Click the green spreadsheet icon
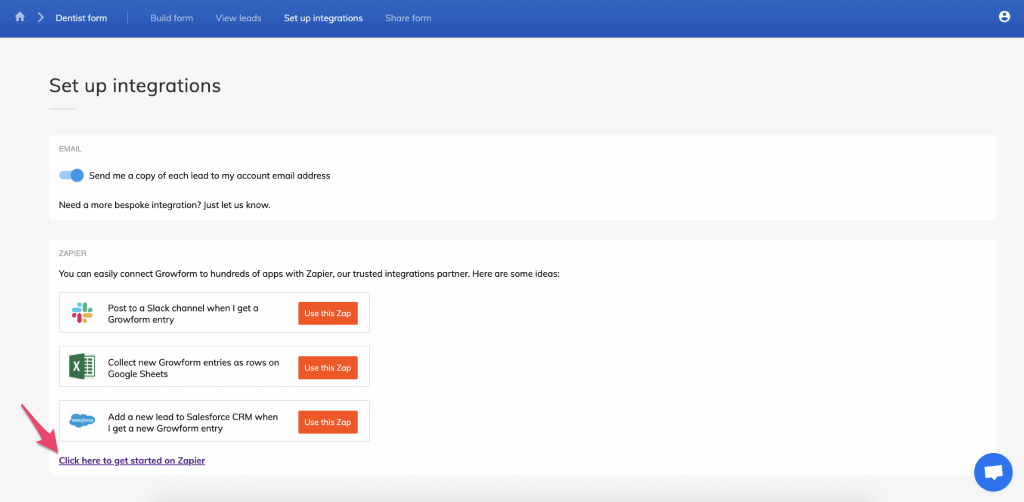Image resolution: width=1024 pixels, height=502 pixels. (x=82, y=367)
